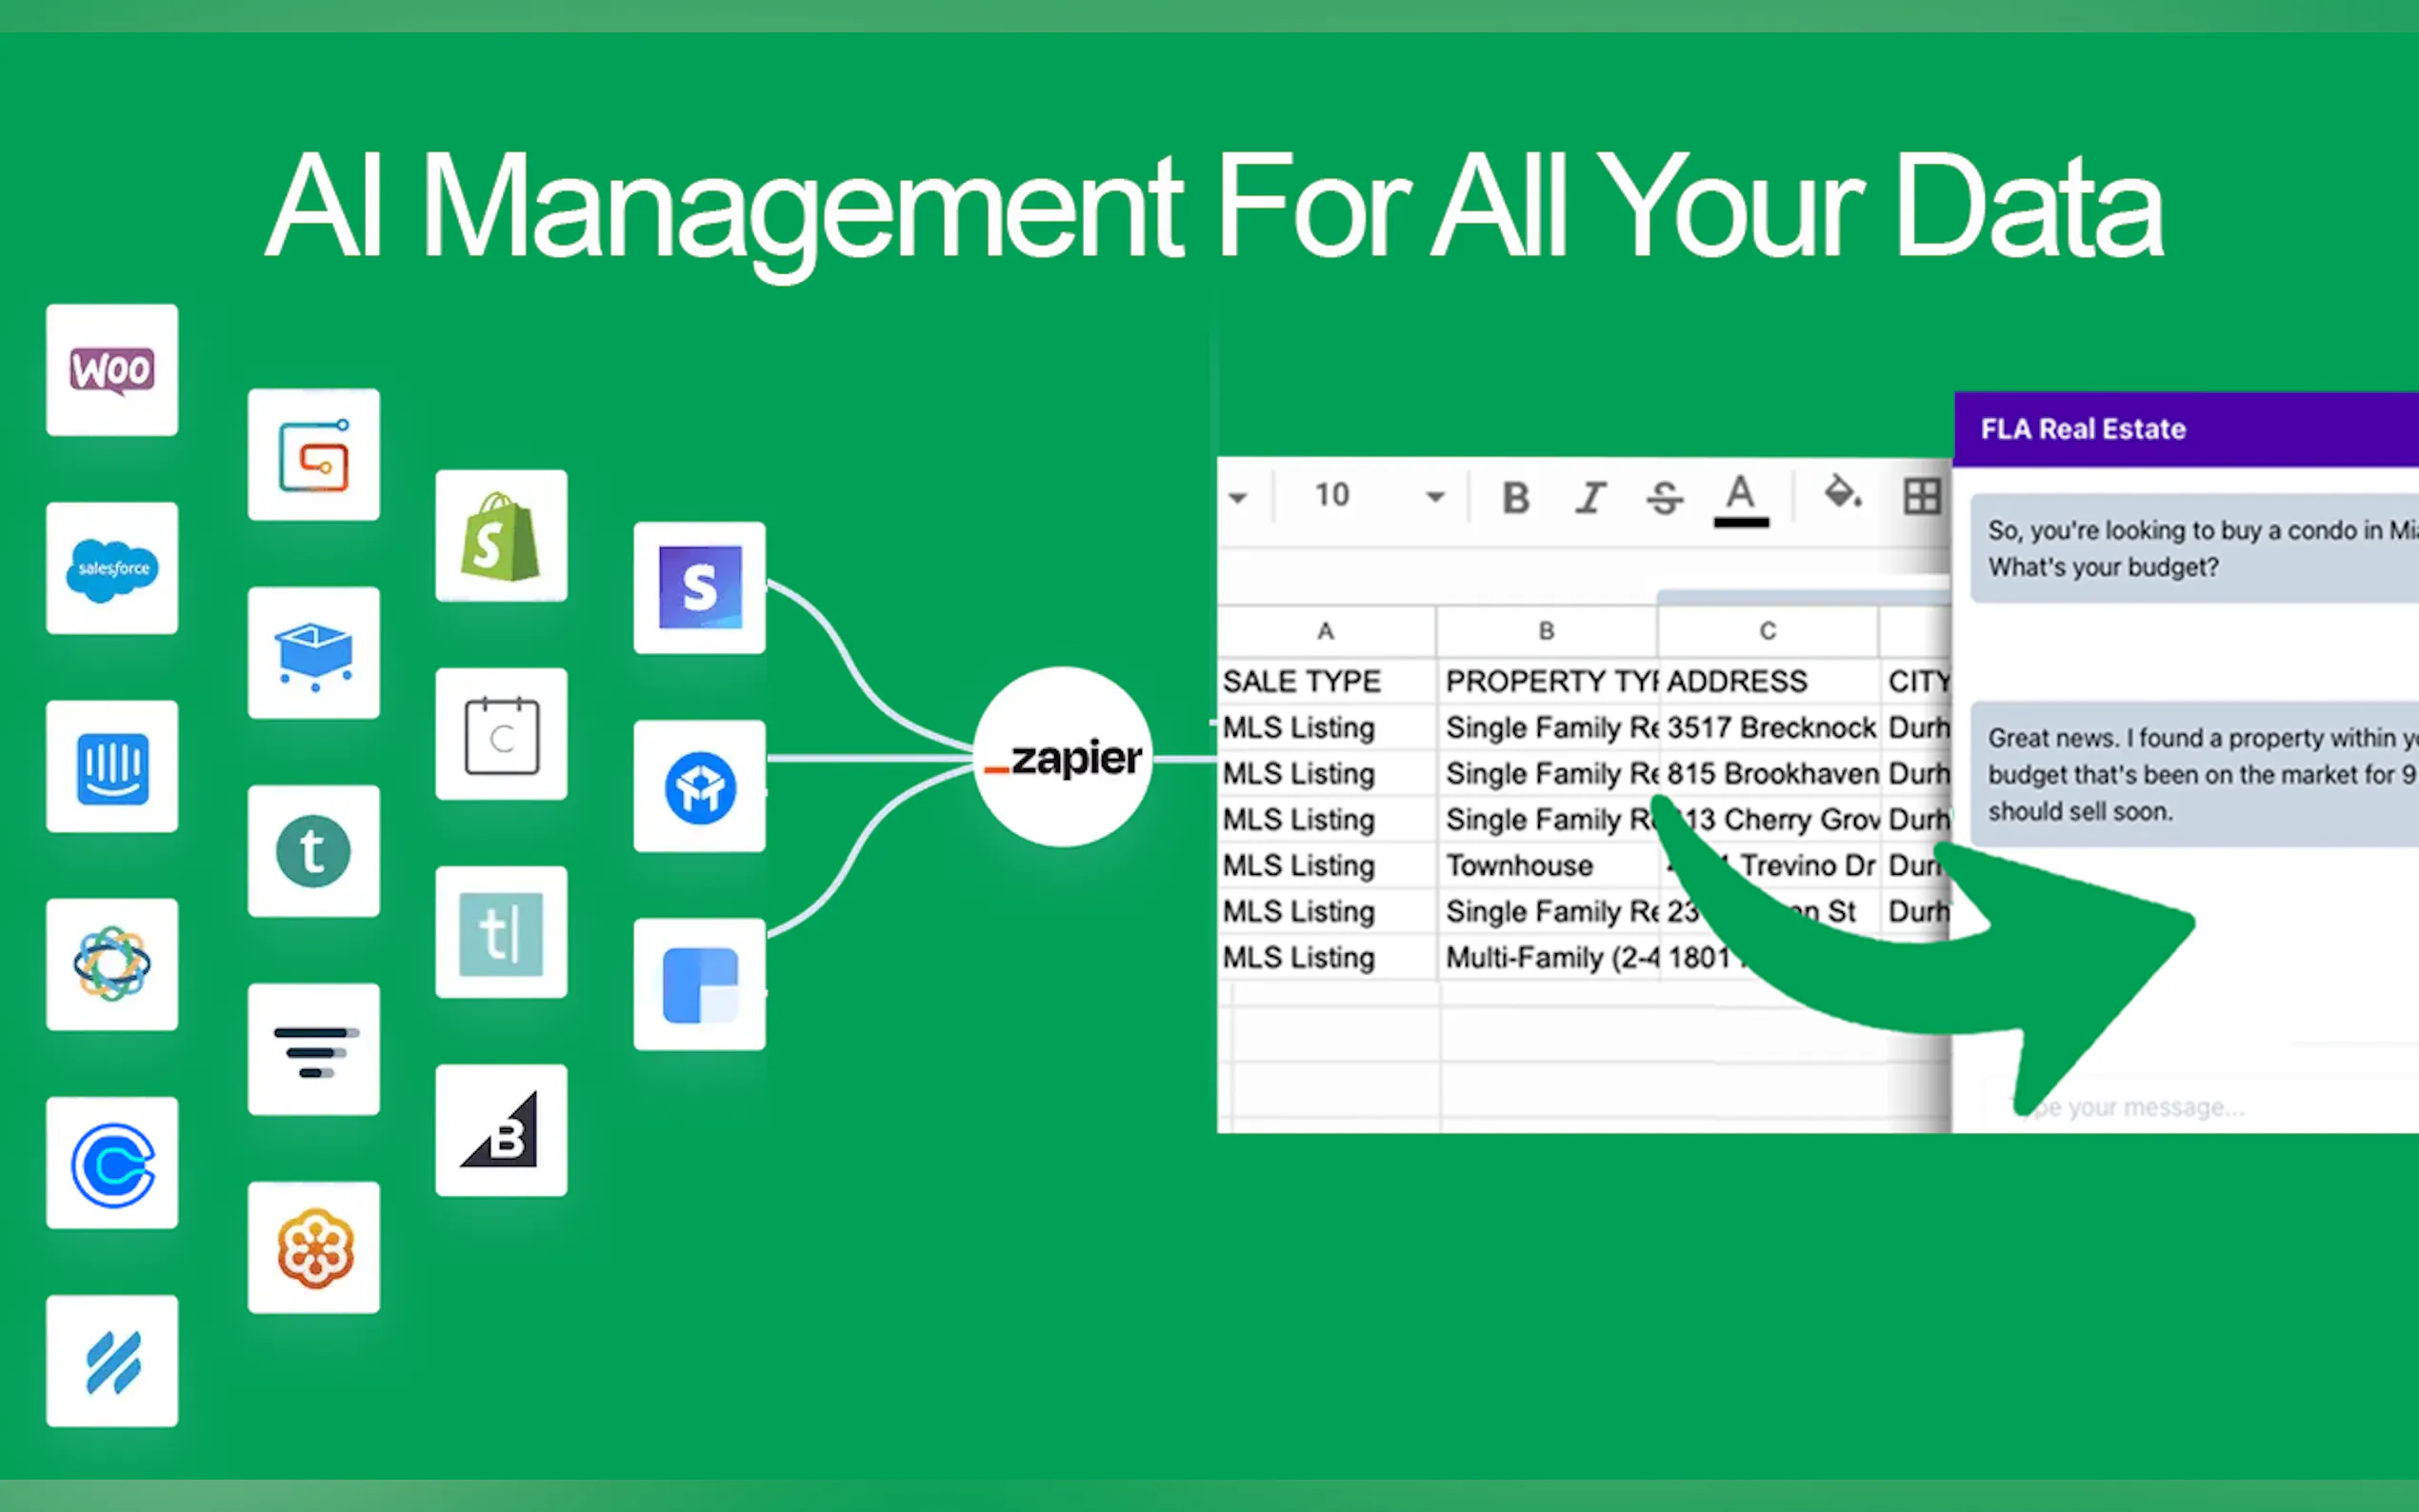Select the blue circle cube icon

click(700, 786)
